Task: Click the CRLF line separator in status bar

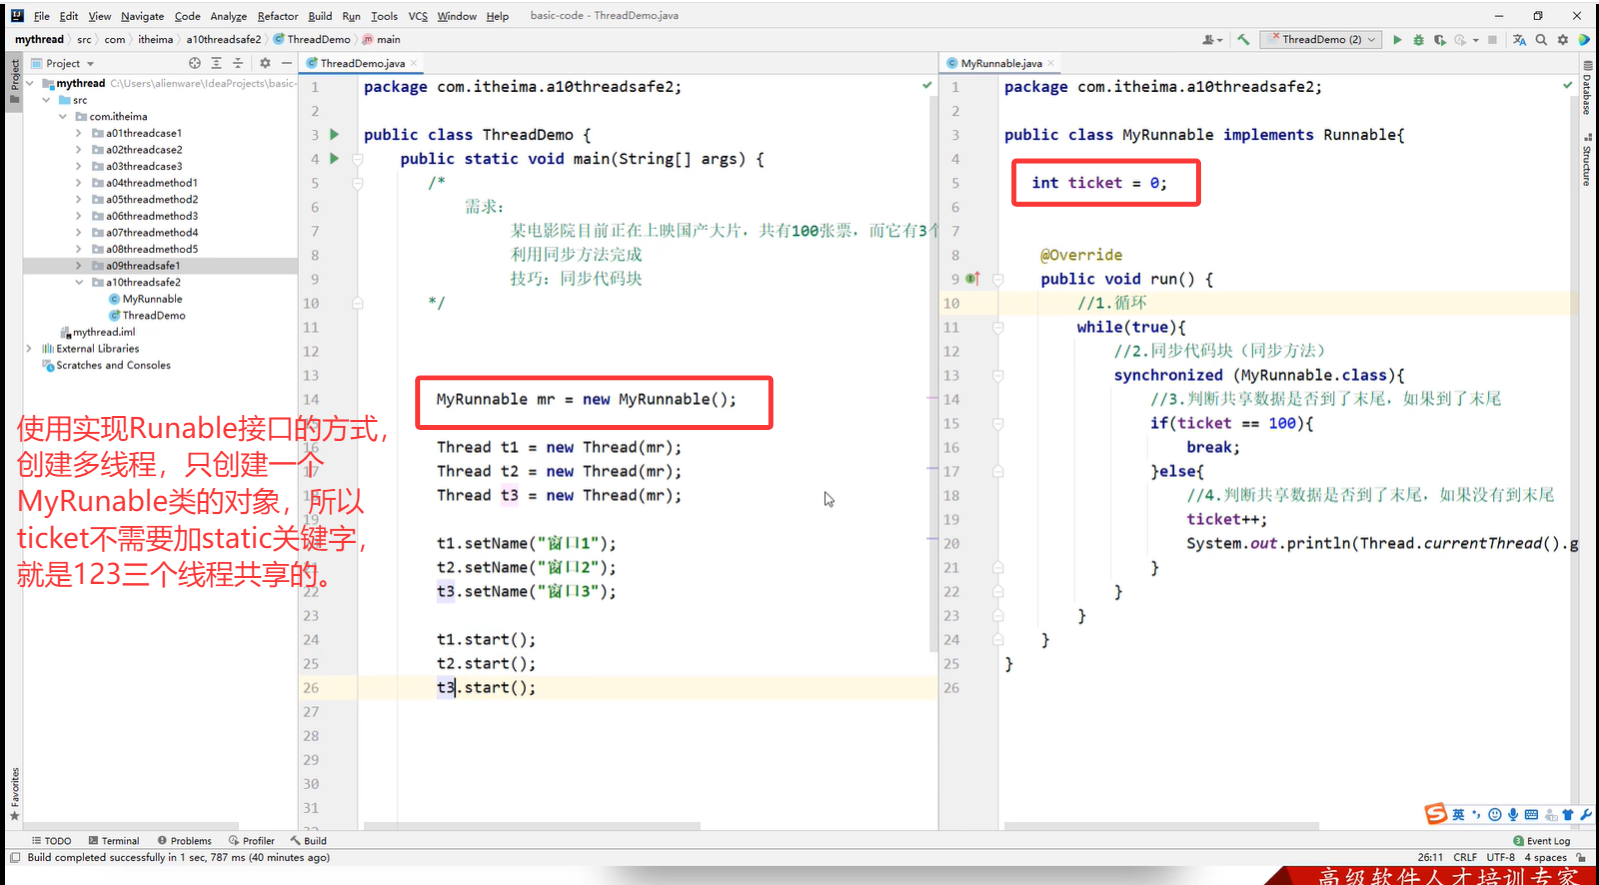Action: (x=1465, y=858)
